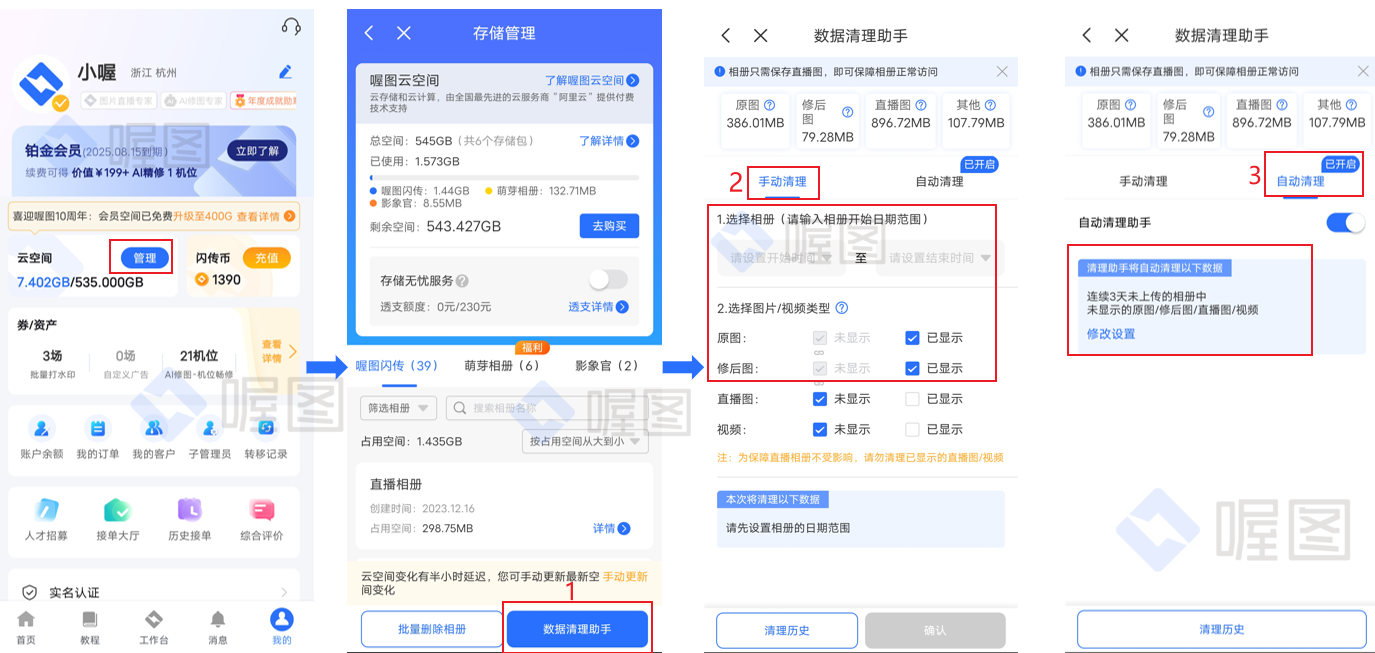Open 详情 of the 直播相册 album

pos(611,528)
